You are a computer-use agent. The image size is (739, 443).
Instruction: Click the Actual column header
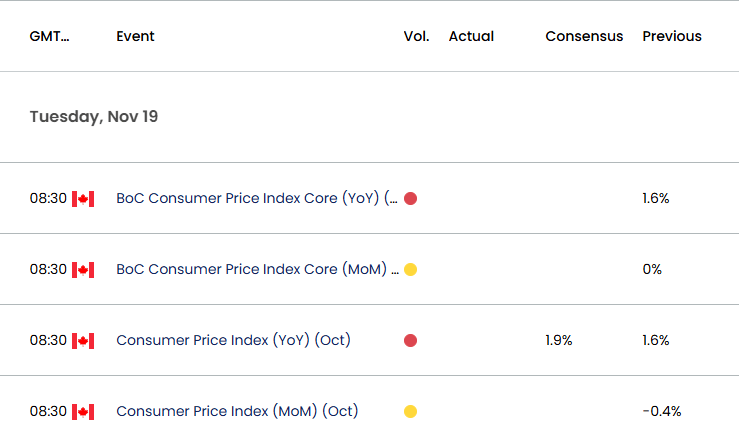point(471,36)
